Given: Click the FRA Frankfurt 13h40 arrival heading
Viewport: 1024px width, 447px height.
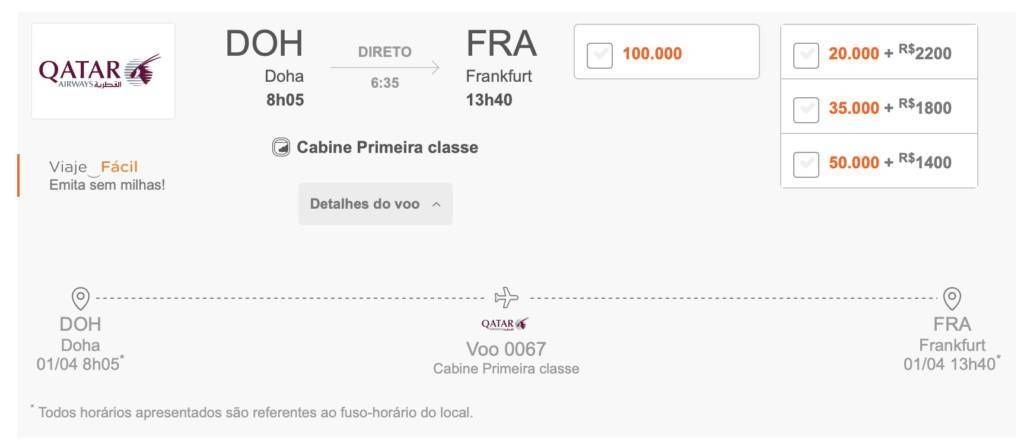Looking at the screenshot, I should (502, 69).
